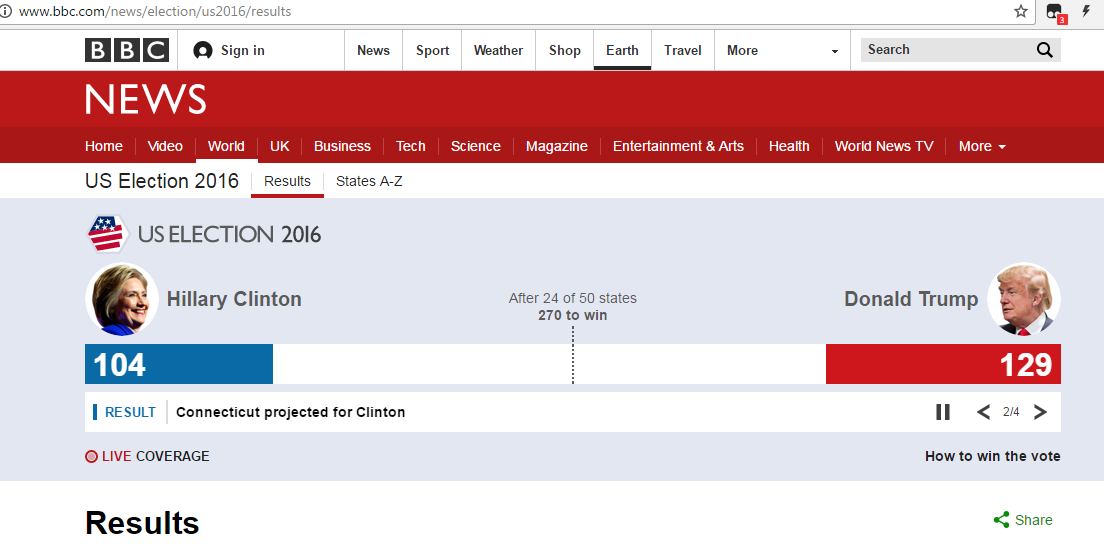Switch to the Results tab

[x=287, y=181]
